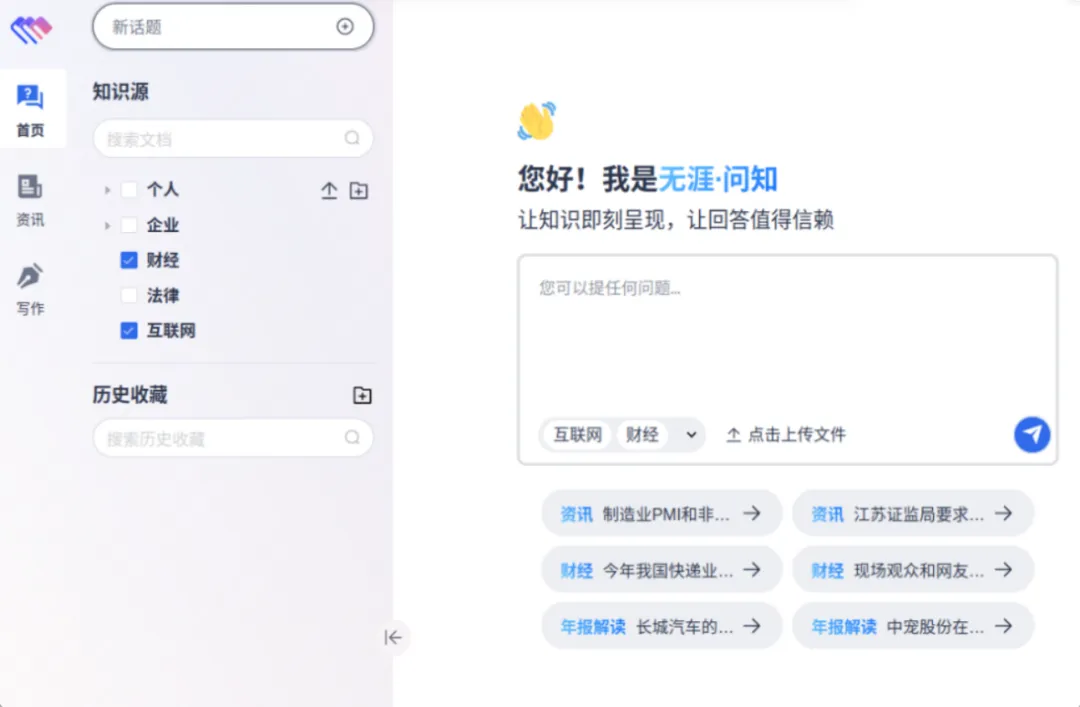
Task: Open suggestion 现场观众和网友...
Action: [913, 570]
